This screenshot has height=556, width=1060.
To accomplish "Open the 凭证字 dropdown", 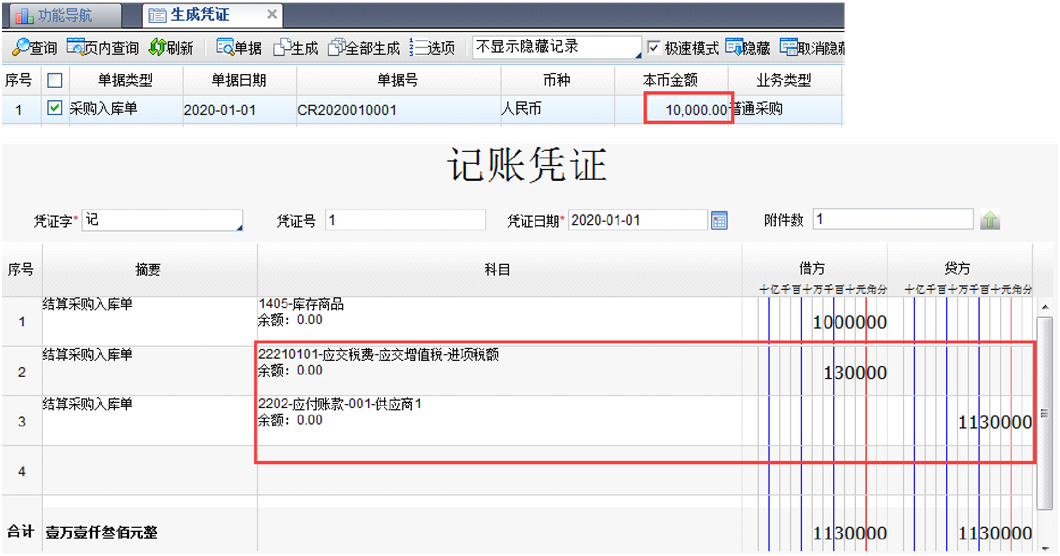I will click(162, 220).
